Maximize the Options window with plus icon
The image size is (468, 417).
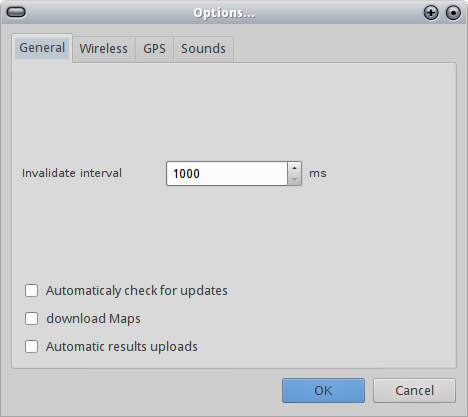tap(431, 13)
